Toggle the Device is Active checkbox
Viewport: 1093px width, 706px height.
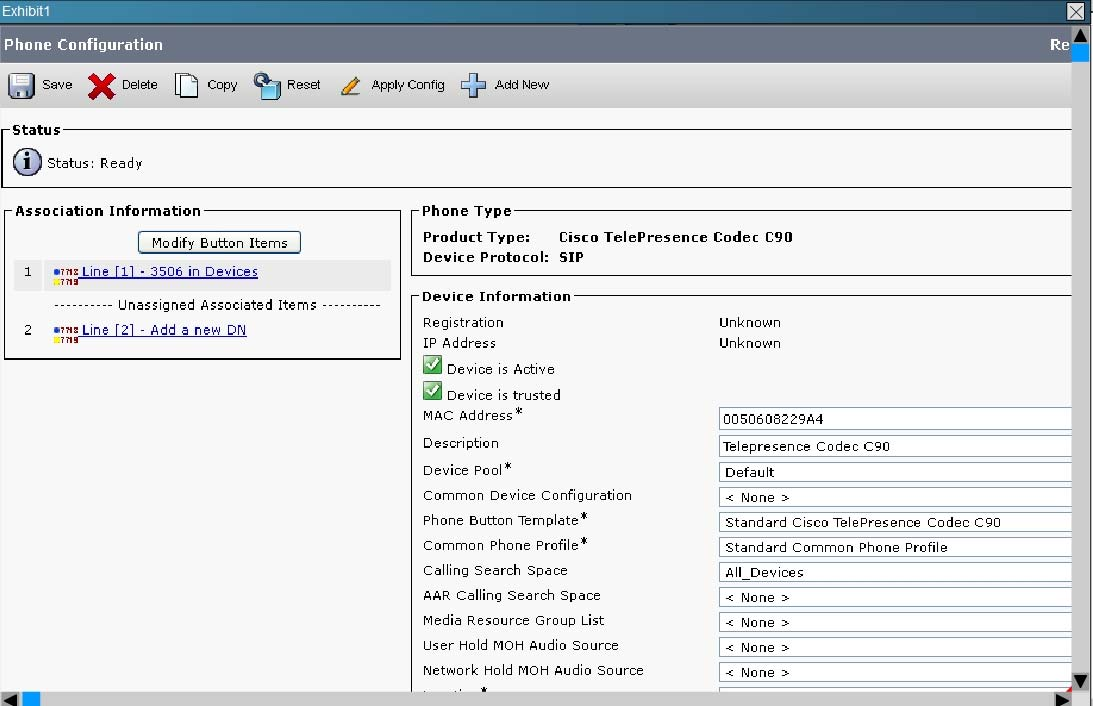point(433,366)
